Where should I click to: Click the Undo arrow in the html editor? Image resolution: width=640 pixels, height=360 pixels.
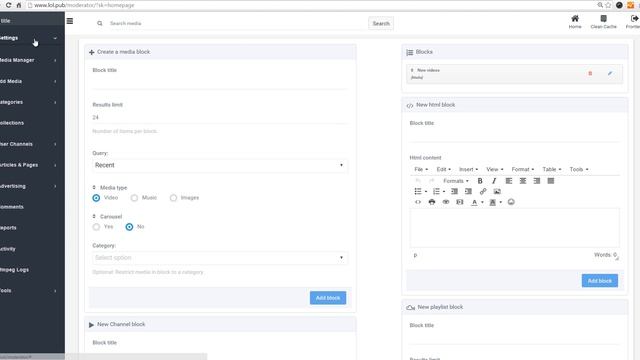pos(418,181)
